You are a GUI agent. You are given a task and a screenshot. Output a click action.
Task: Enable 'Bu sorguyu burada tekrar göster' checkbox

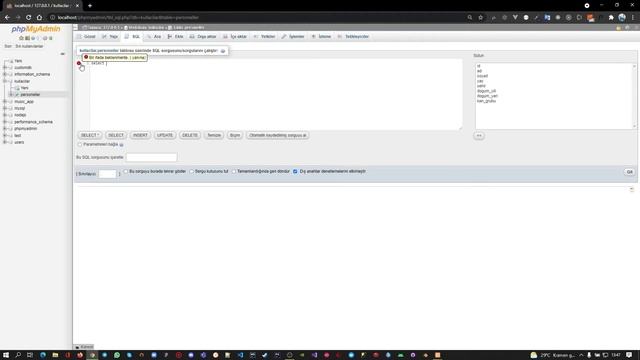coord(126,171)
